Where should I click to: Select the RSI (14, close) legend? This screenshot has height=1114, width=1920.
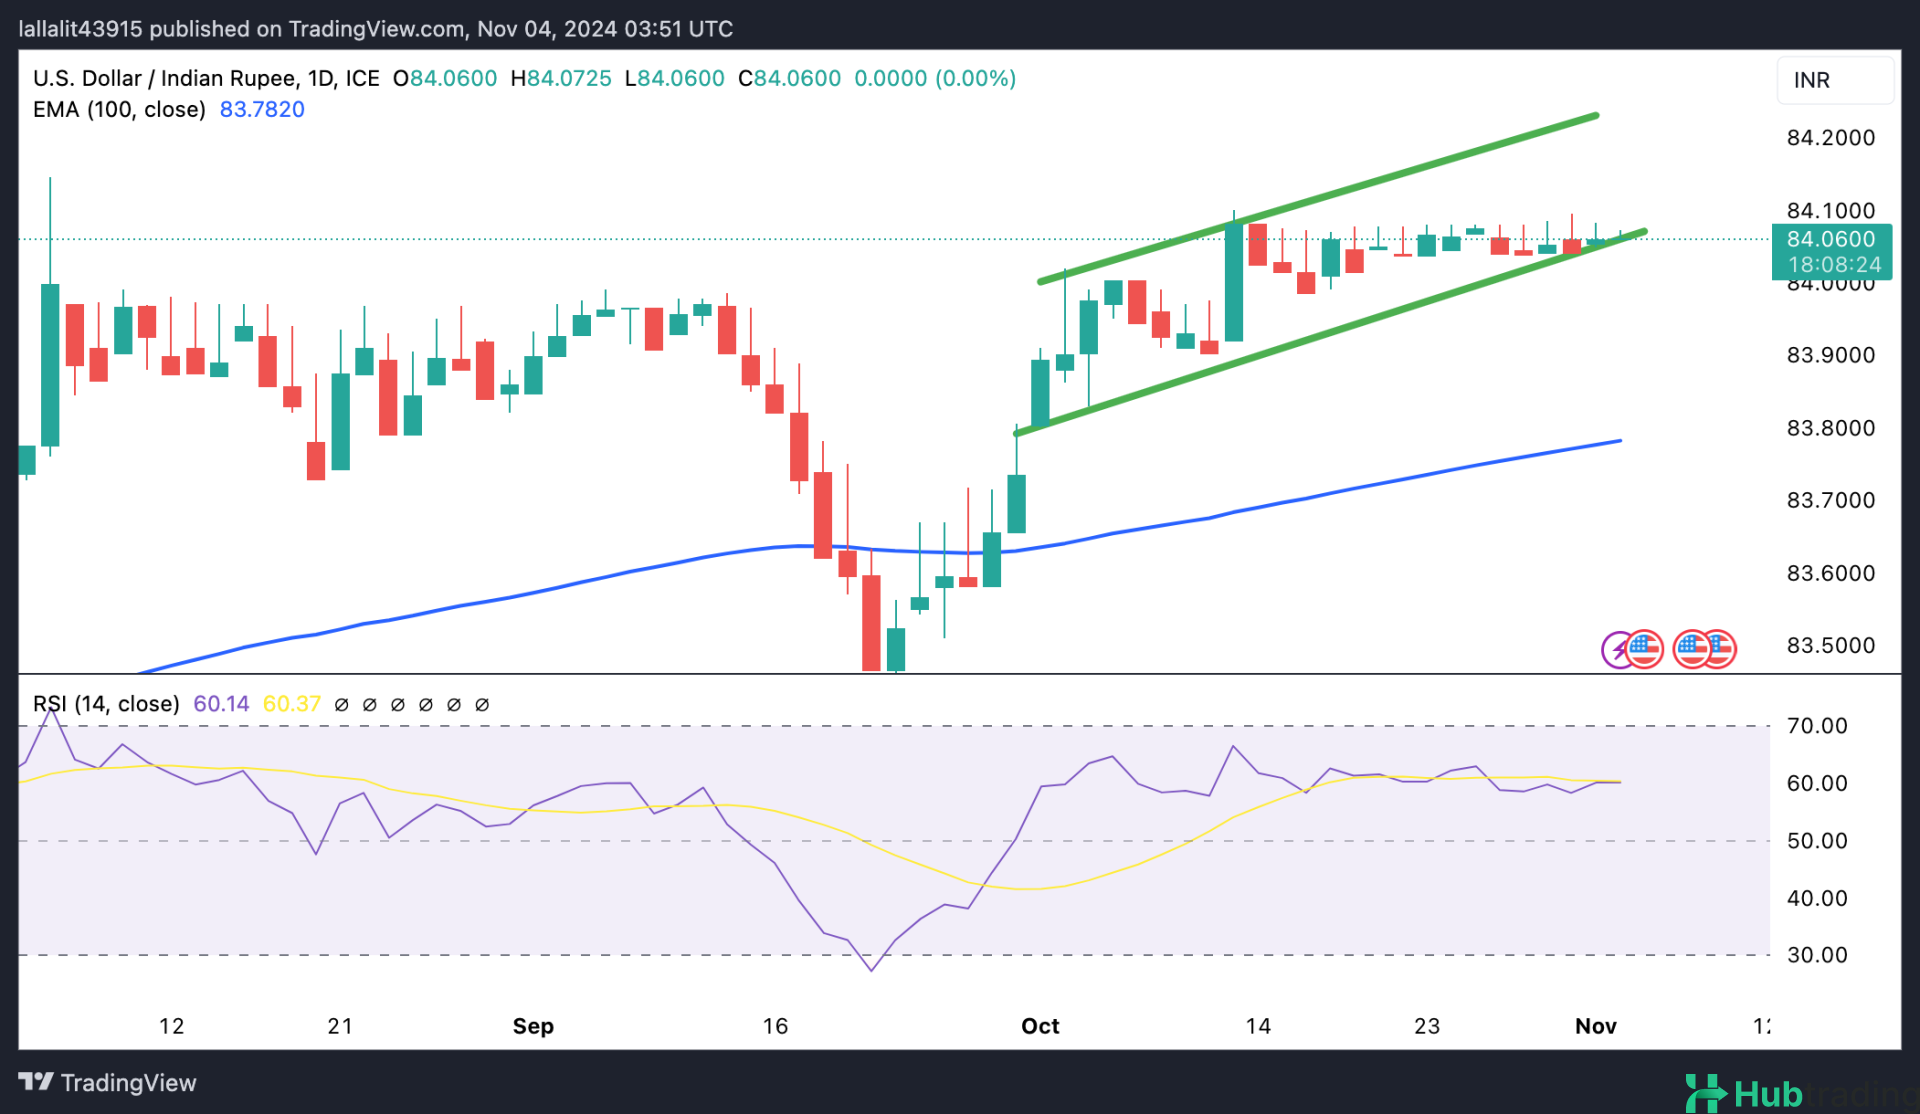point(106,703)
